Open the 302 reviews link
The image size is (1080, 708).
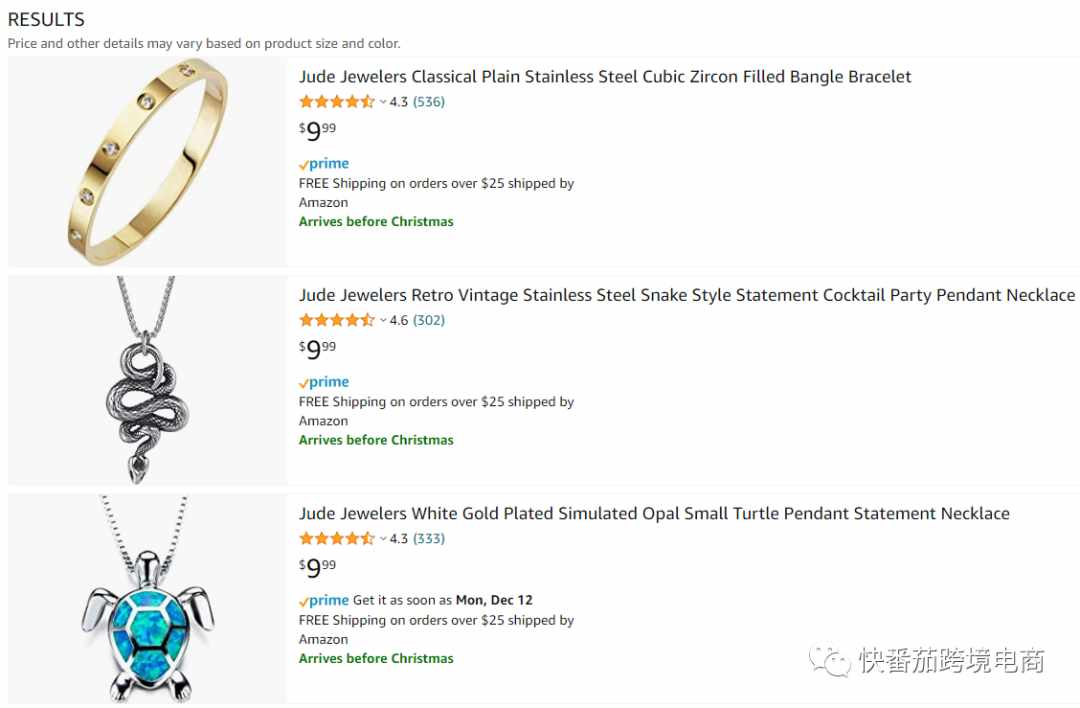coord(428,320)
